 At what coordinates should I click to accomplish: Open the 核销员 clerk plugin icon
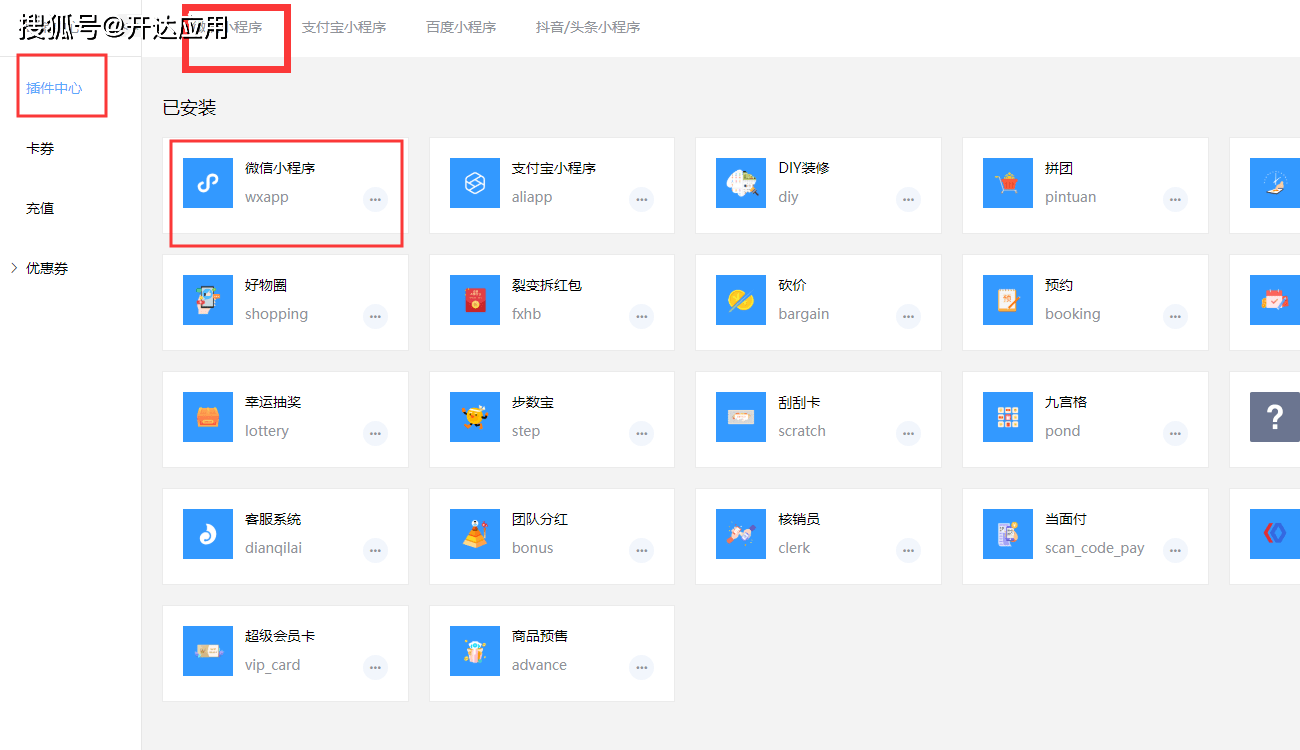(741, 534)
